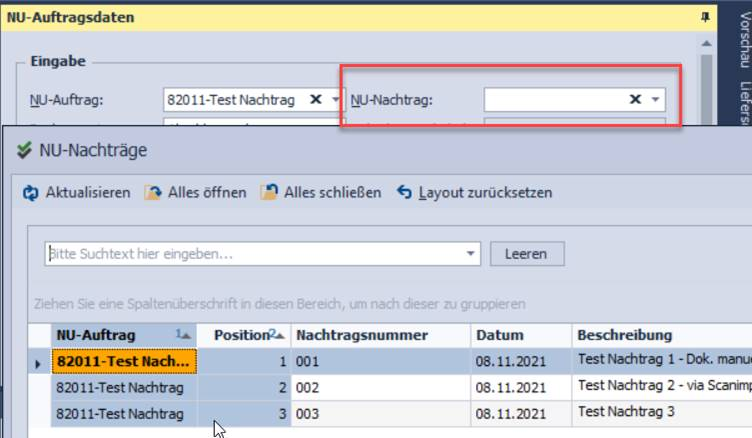Click the Alles schließen icon
The image size is (752, 438).
pyautogui.click(x=269, y=193)
